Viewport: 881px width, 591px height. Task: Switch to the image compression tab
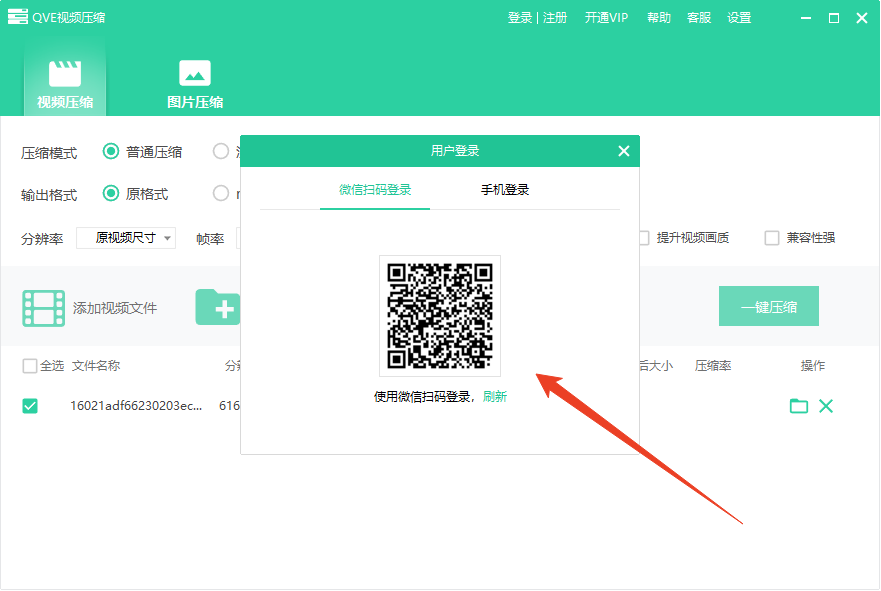194,74
